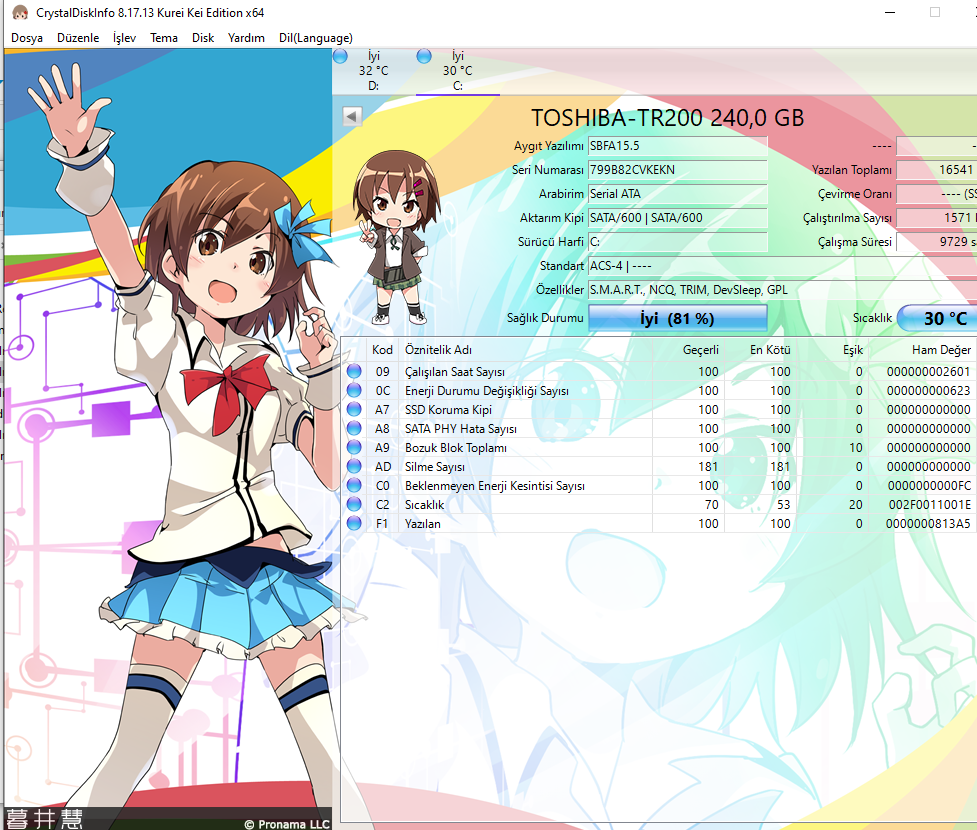Image resolution: width=977 pixels, height=830 pixels.
Task: Click status orb for Çalışılan Saat Sayısı row
Action: coord(354,371)
